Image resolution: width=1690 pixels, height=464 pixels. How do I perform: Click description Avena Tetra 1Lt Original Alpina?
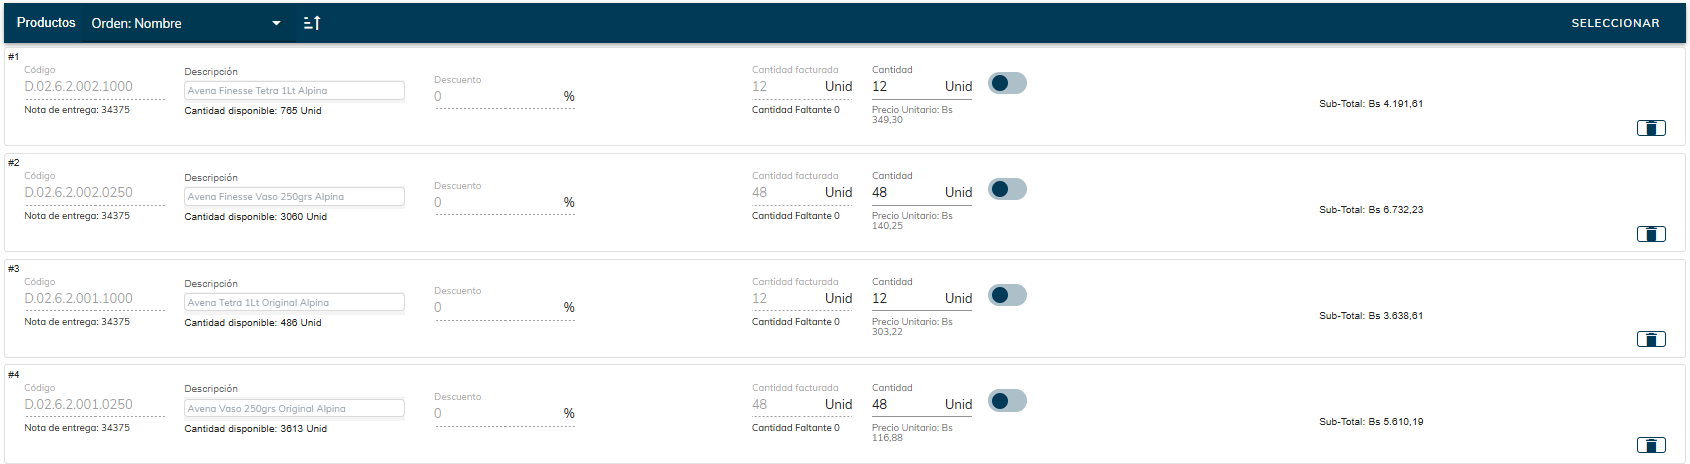coord(294,303)
